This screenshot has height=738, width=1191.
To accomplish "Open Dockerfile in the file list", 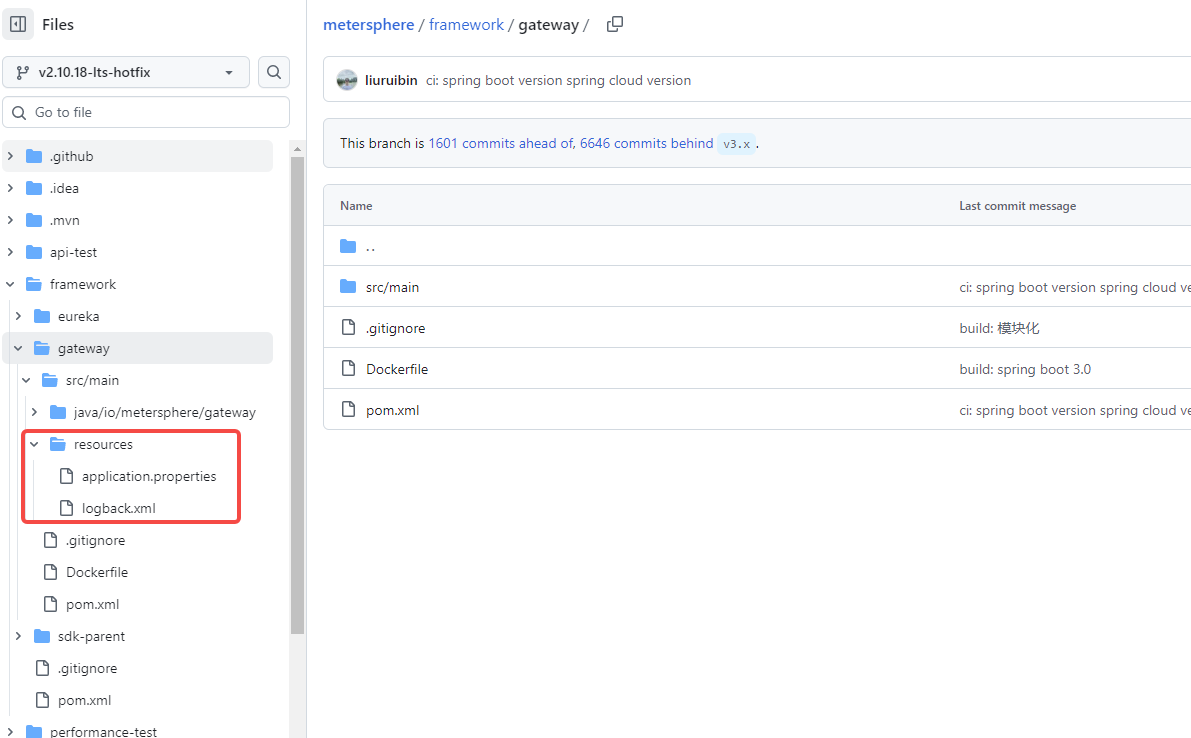I will 396,369.
